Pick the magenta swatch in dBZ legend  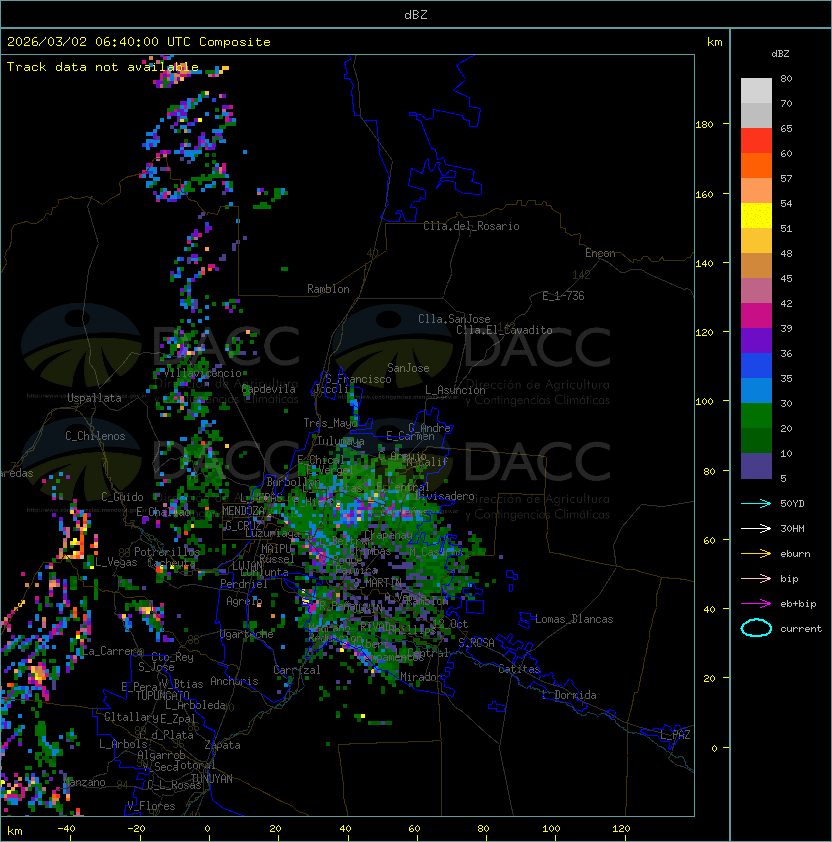[756, 316]
